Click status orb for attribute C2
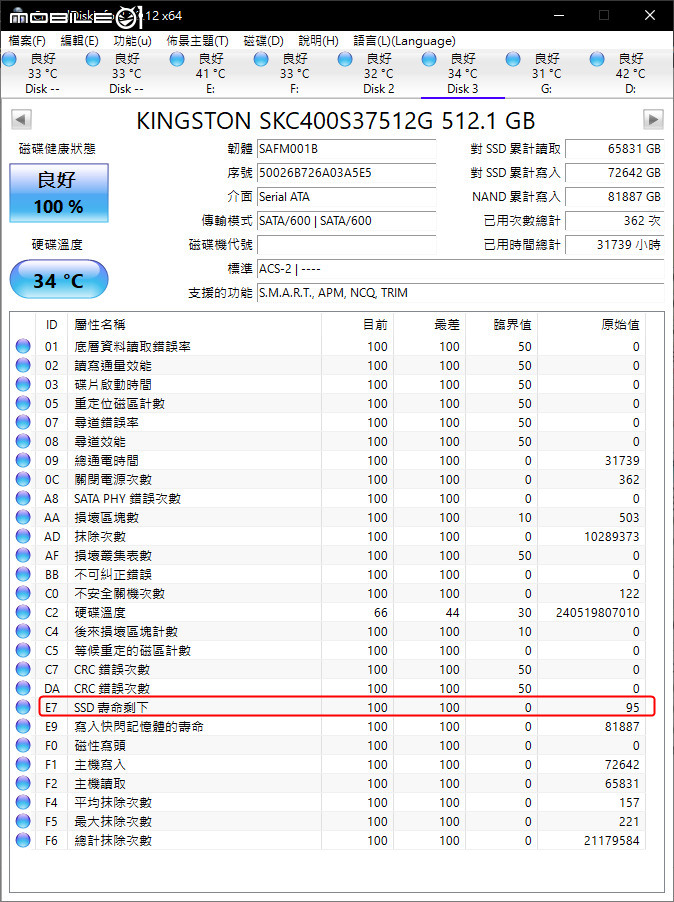 [23, 612]
